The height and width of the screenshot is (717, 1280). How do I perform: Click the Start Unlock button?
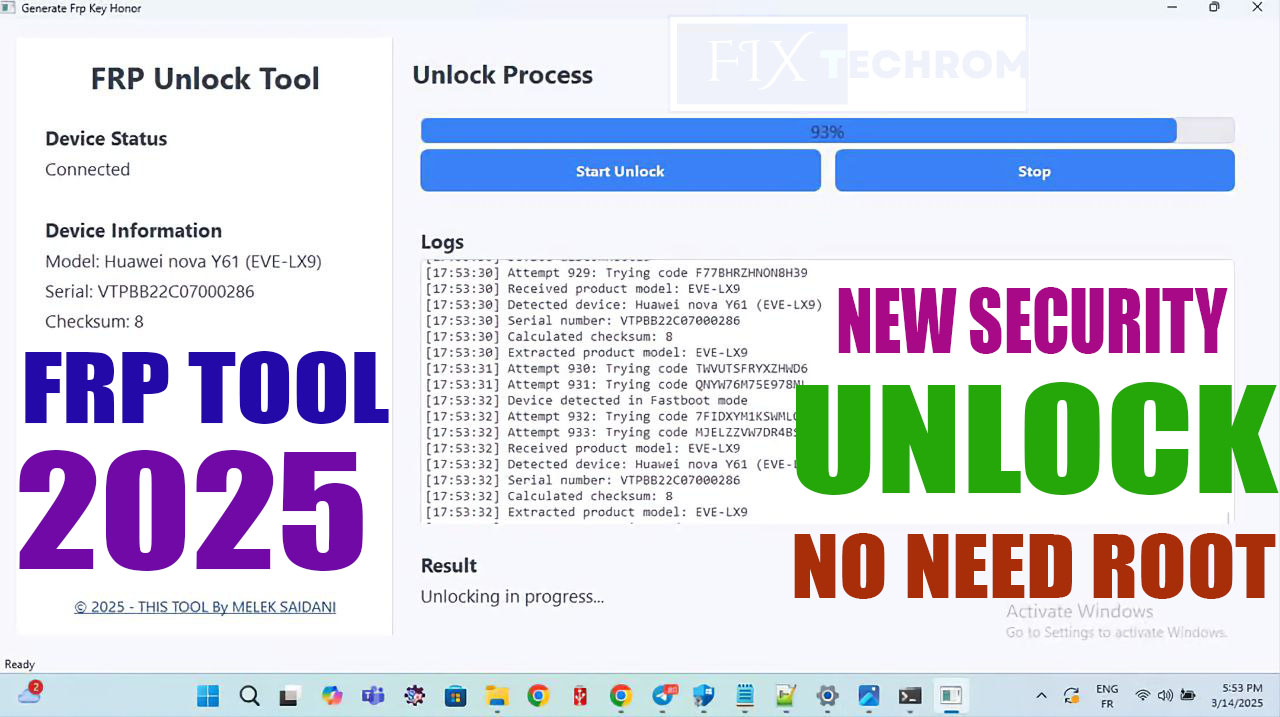(x=620, y=171)
